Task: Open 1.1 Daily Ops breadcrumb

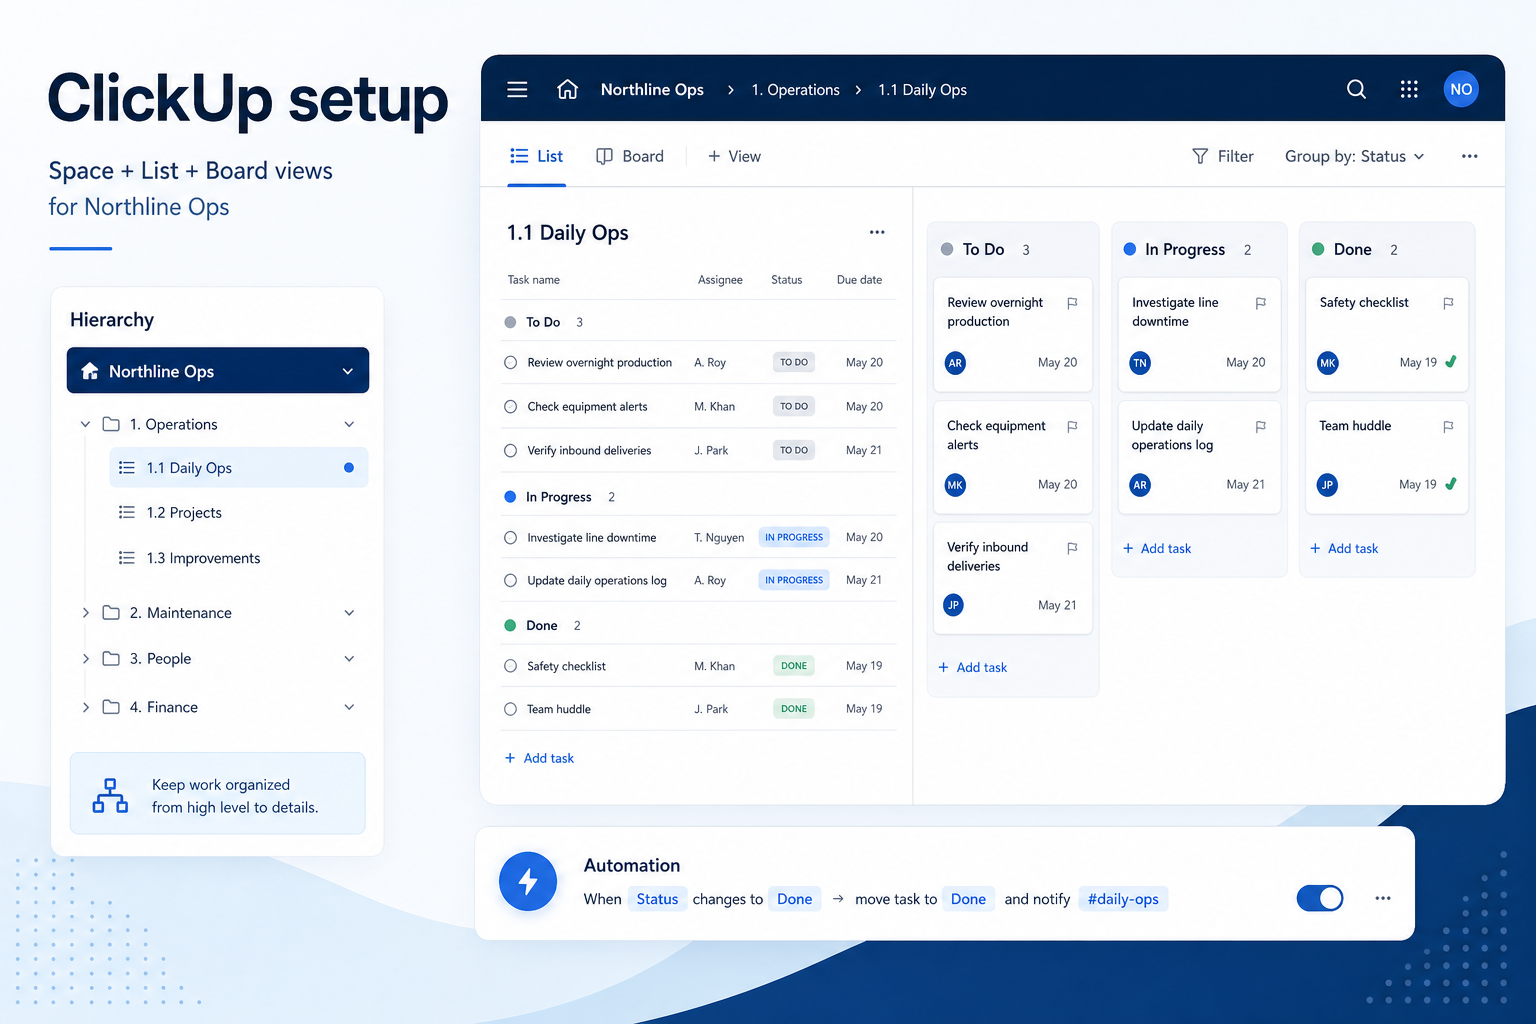Action: [x=922, y=89]
